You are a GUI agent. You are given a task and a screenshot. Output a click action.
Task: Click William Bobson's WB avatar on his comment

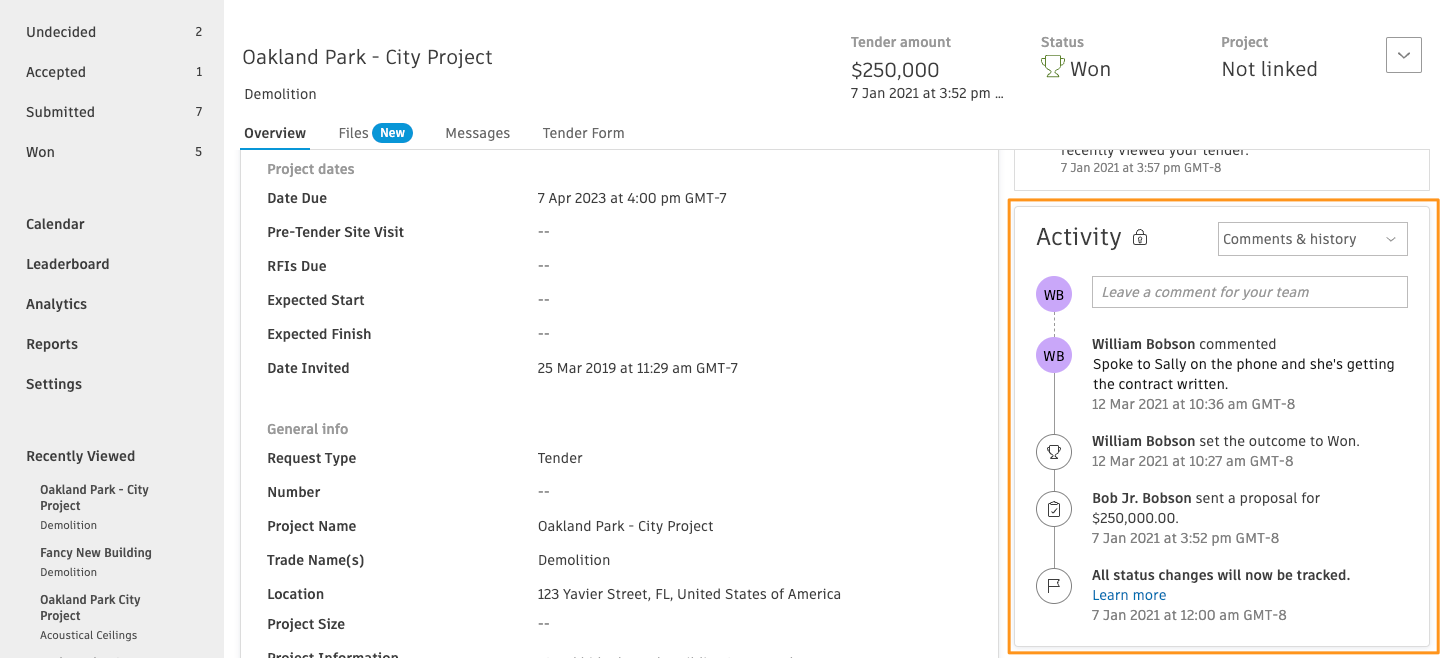pyautogui.click(x=1053, y=355)
